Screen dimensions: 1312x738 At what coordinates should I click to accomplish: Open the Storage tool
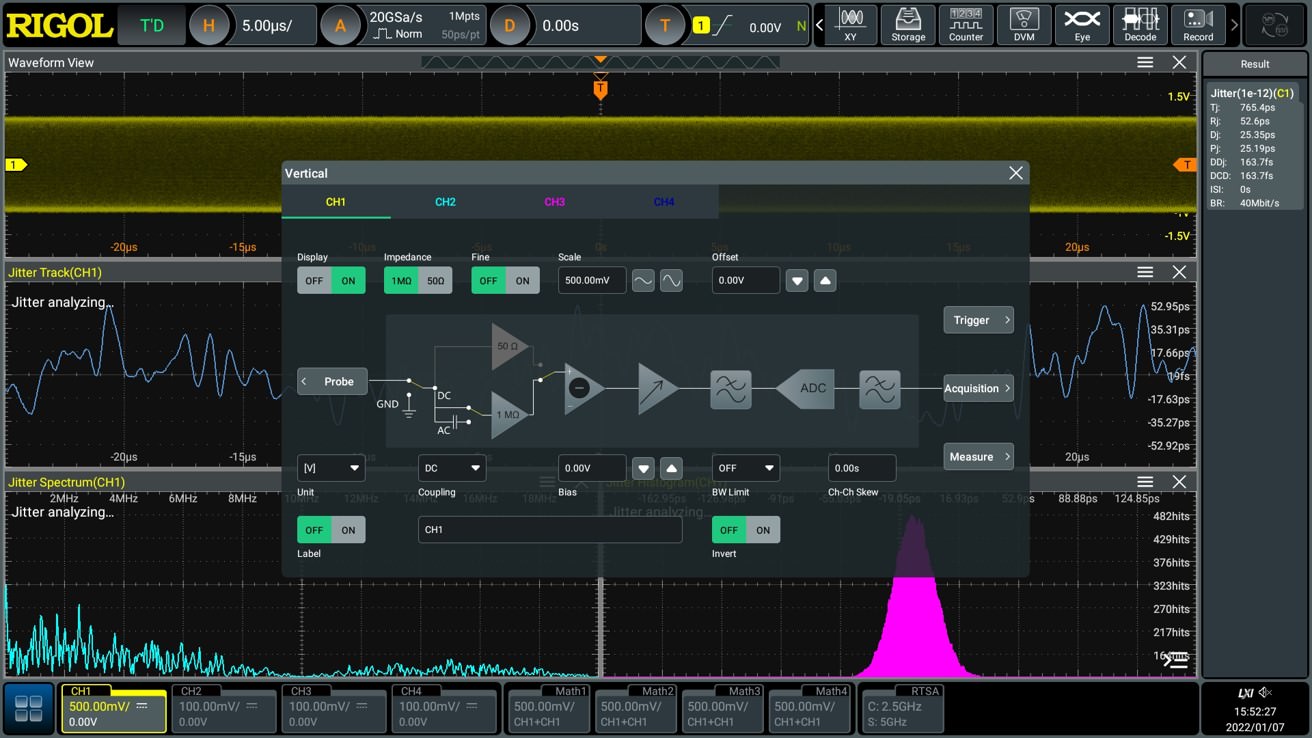coord(908,25)
